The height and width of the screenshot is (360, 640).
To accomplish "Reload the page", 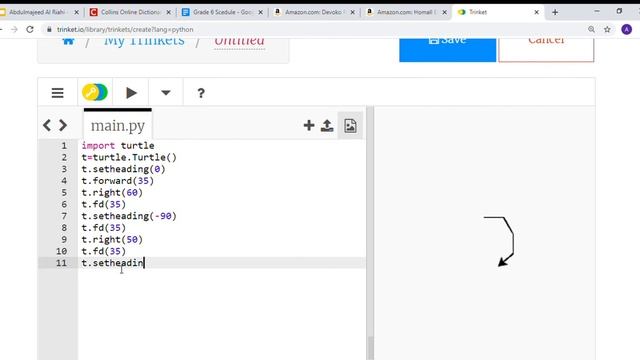I will point(30,29).
